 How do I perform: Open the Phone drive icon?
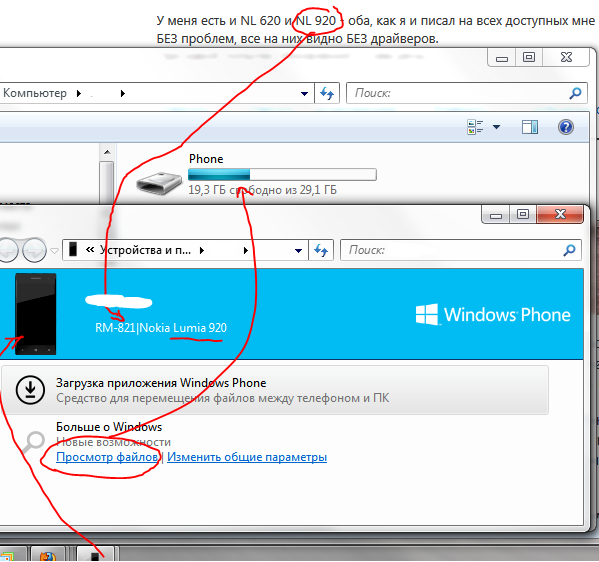point(159,183)
